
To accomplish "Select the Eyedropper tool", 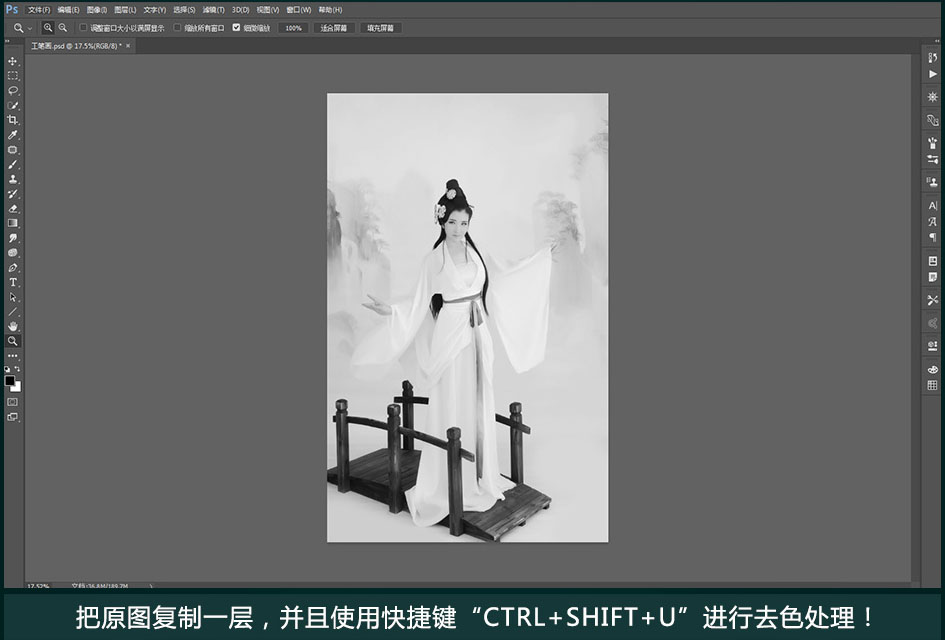I will 13,135.
